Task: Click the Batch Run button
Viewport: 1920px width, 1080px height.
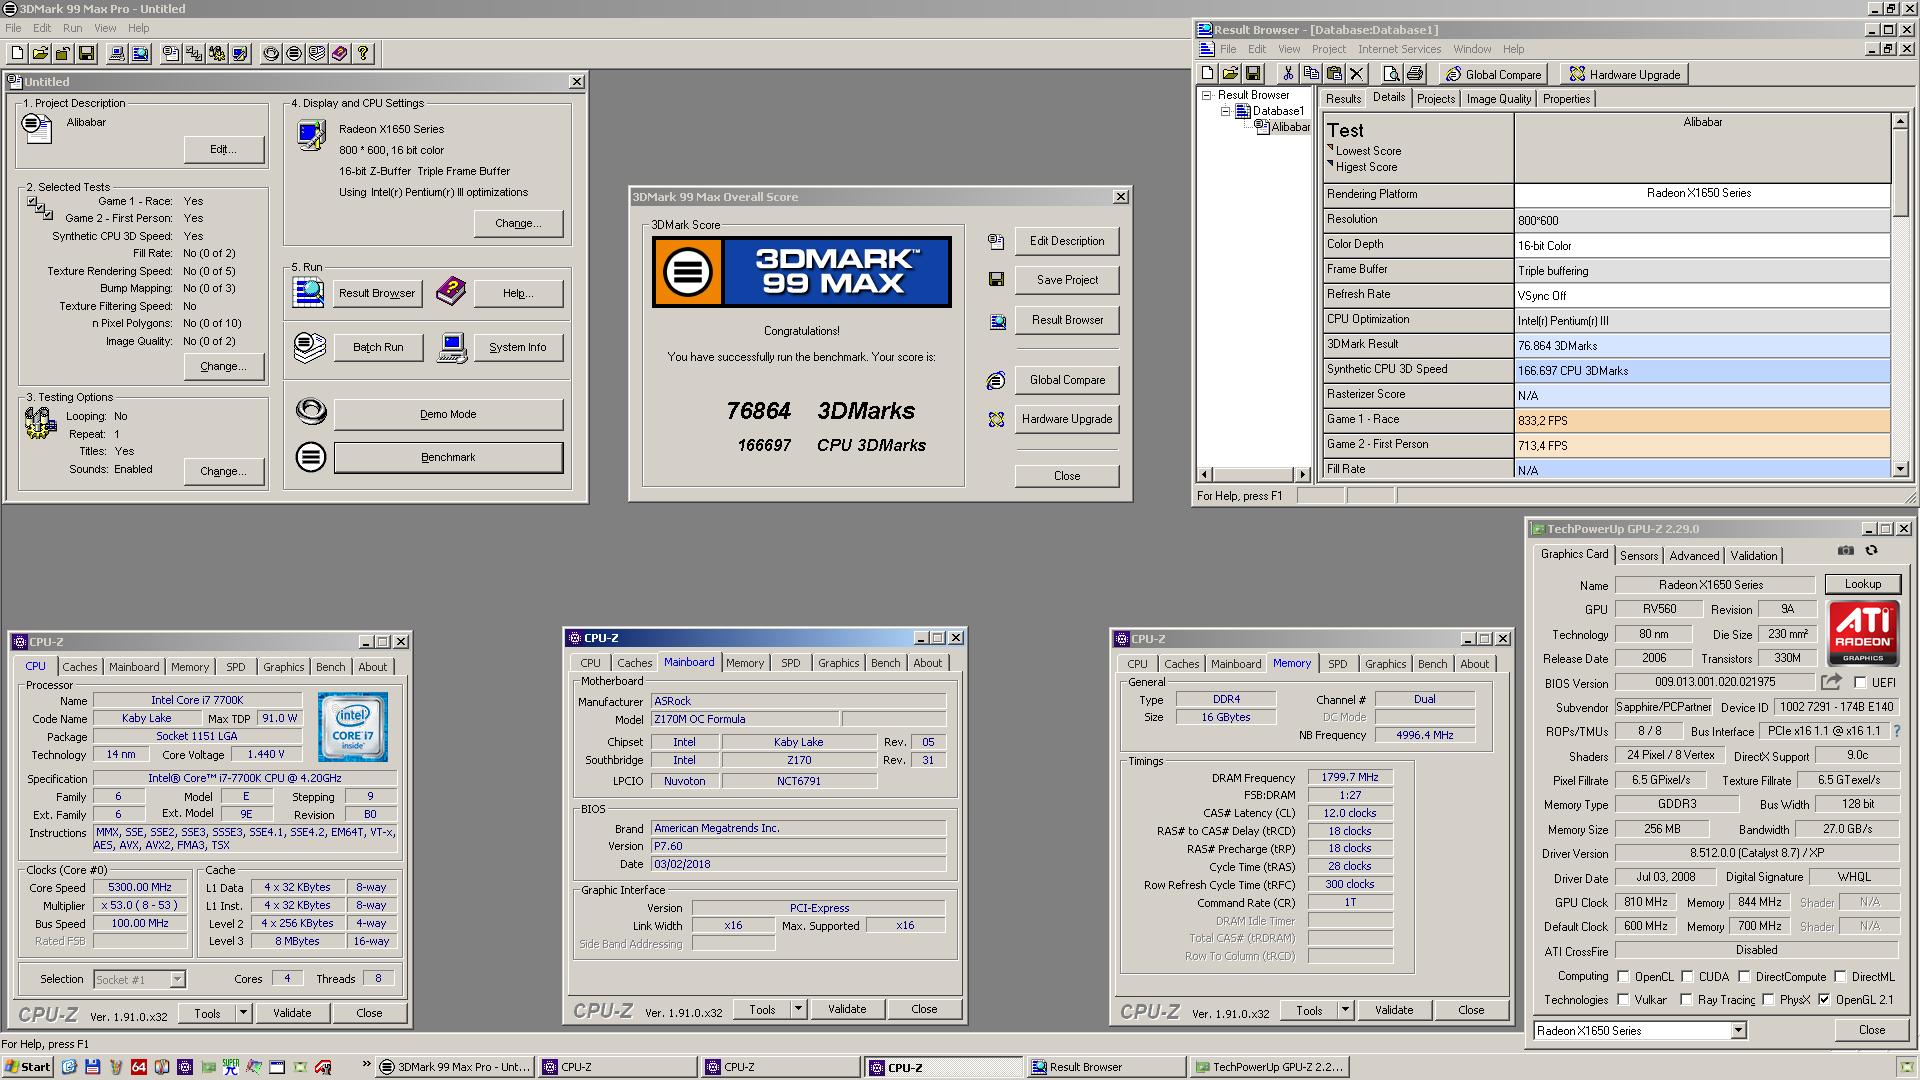Action: click(378, 347)
